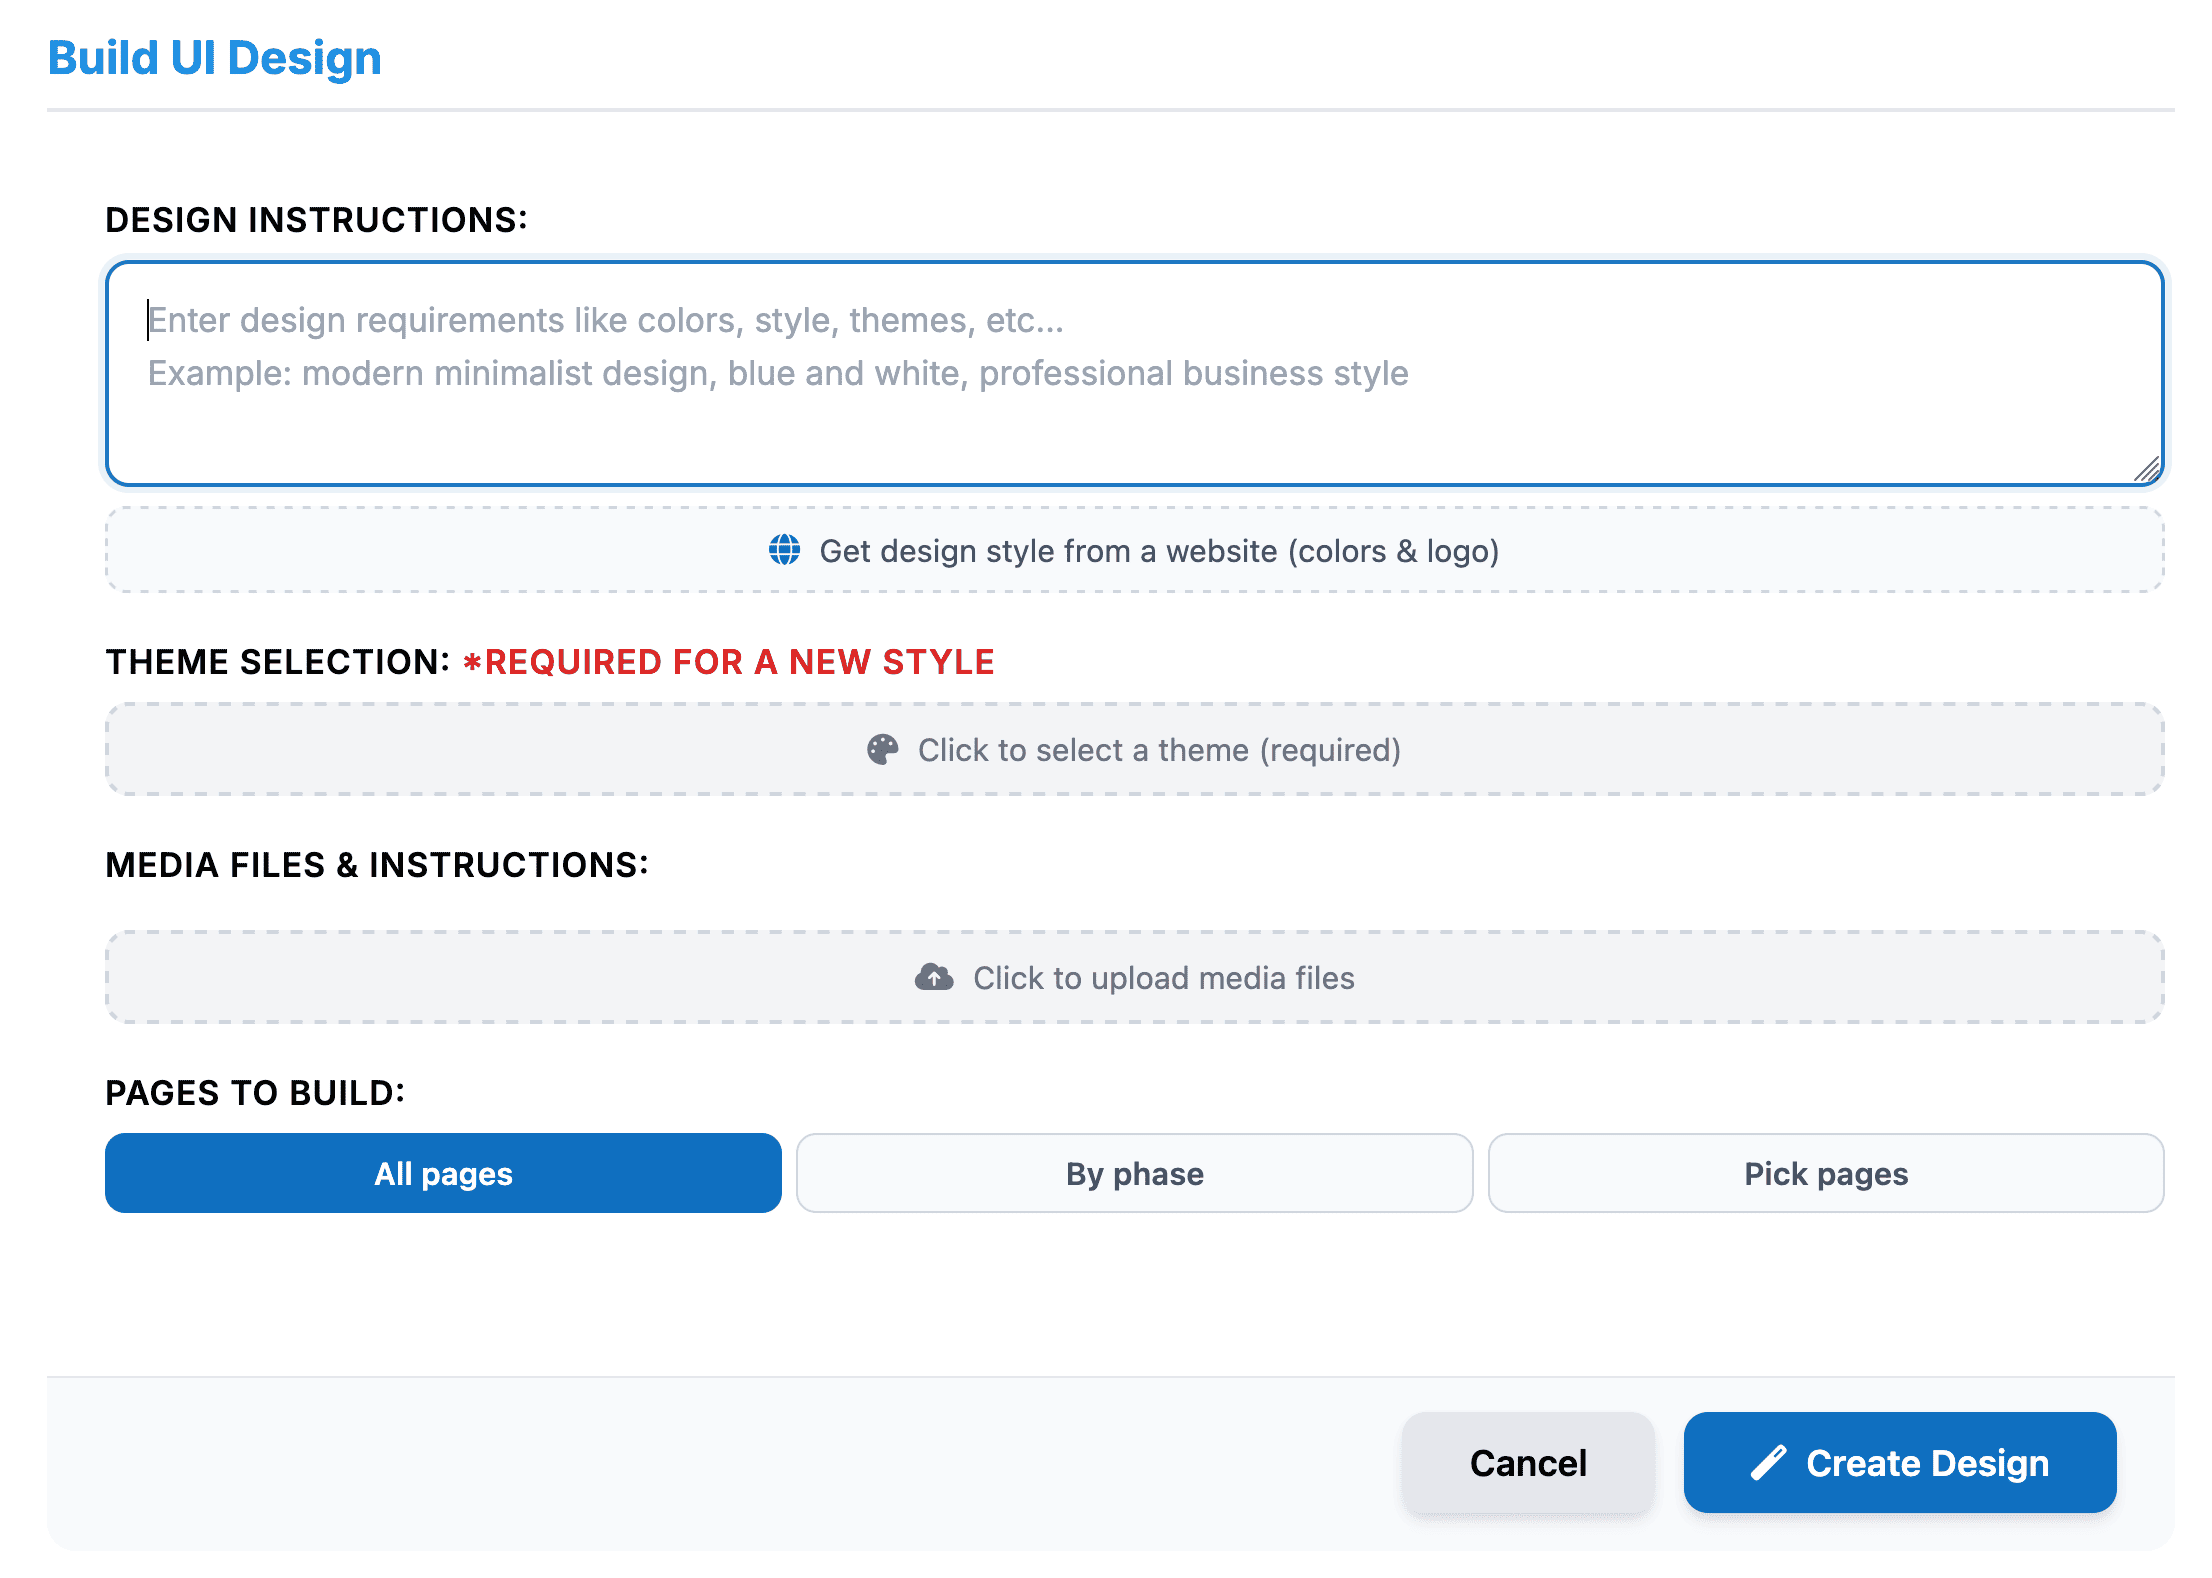Image resolution: width=2212 pixels, height=1578 pixels.
Task: Click the Create Design button
Action: point(1900,1463)
